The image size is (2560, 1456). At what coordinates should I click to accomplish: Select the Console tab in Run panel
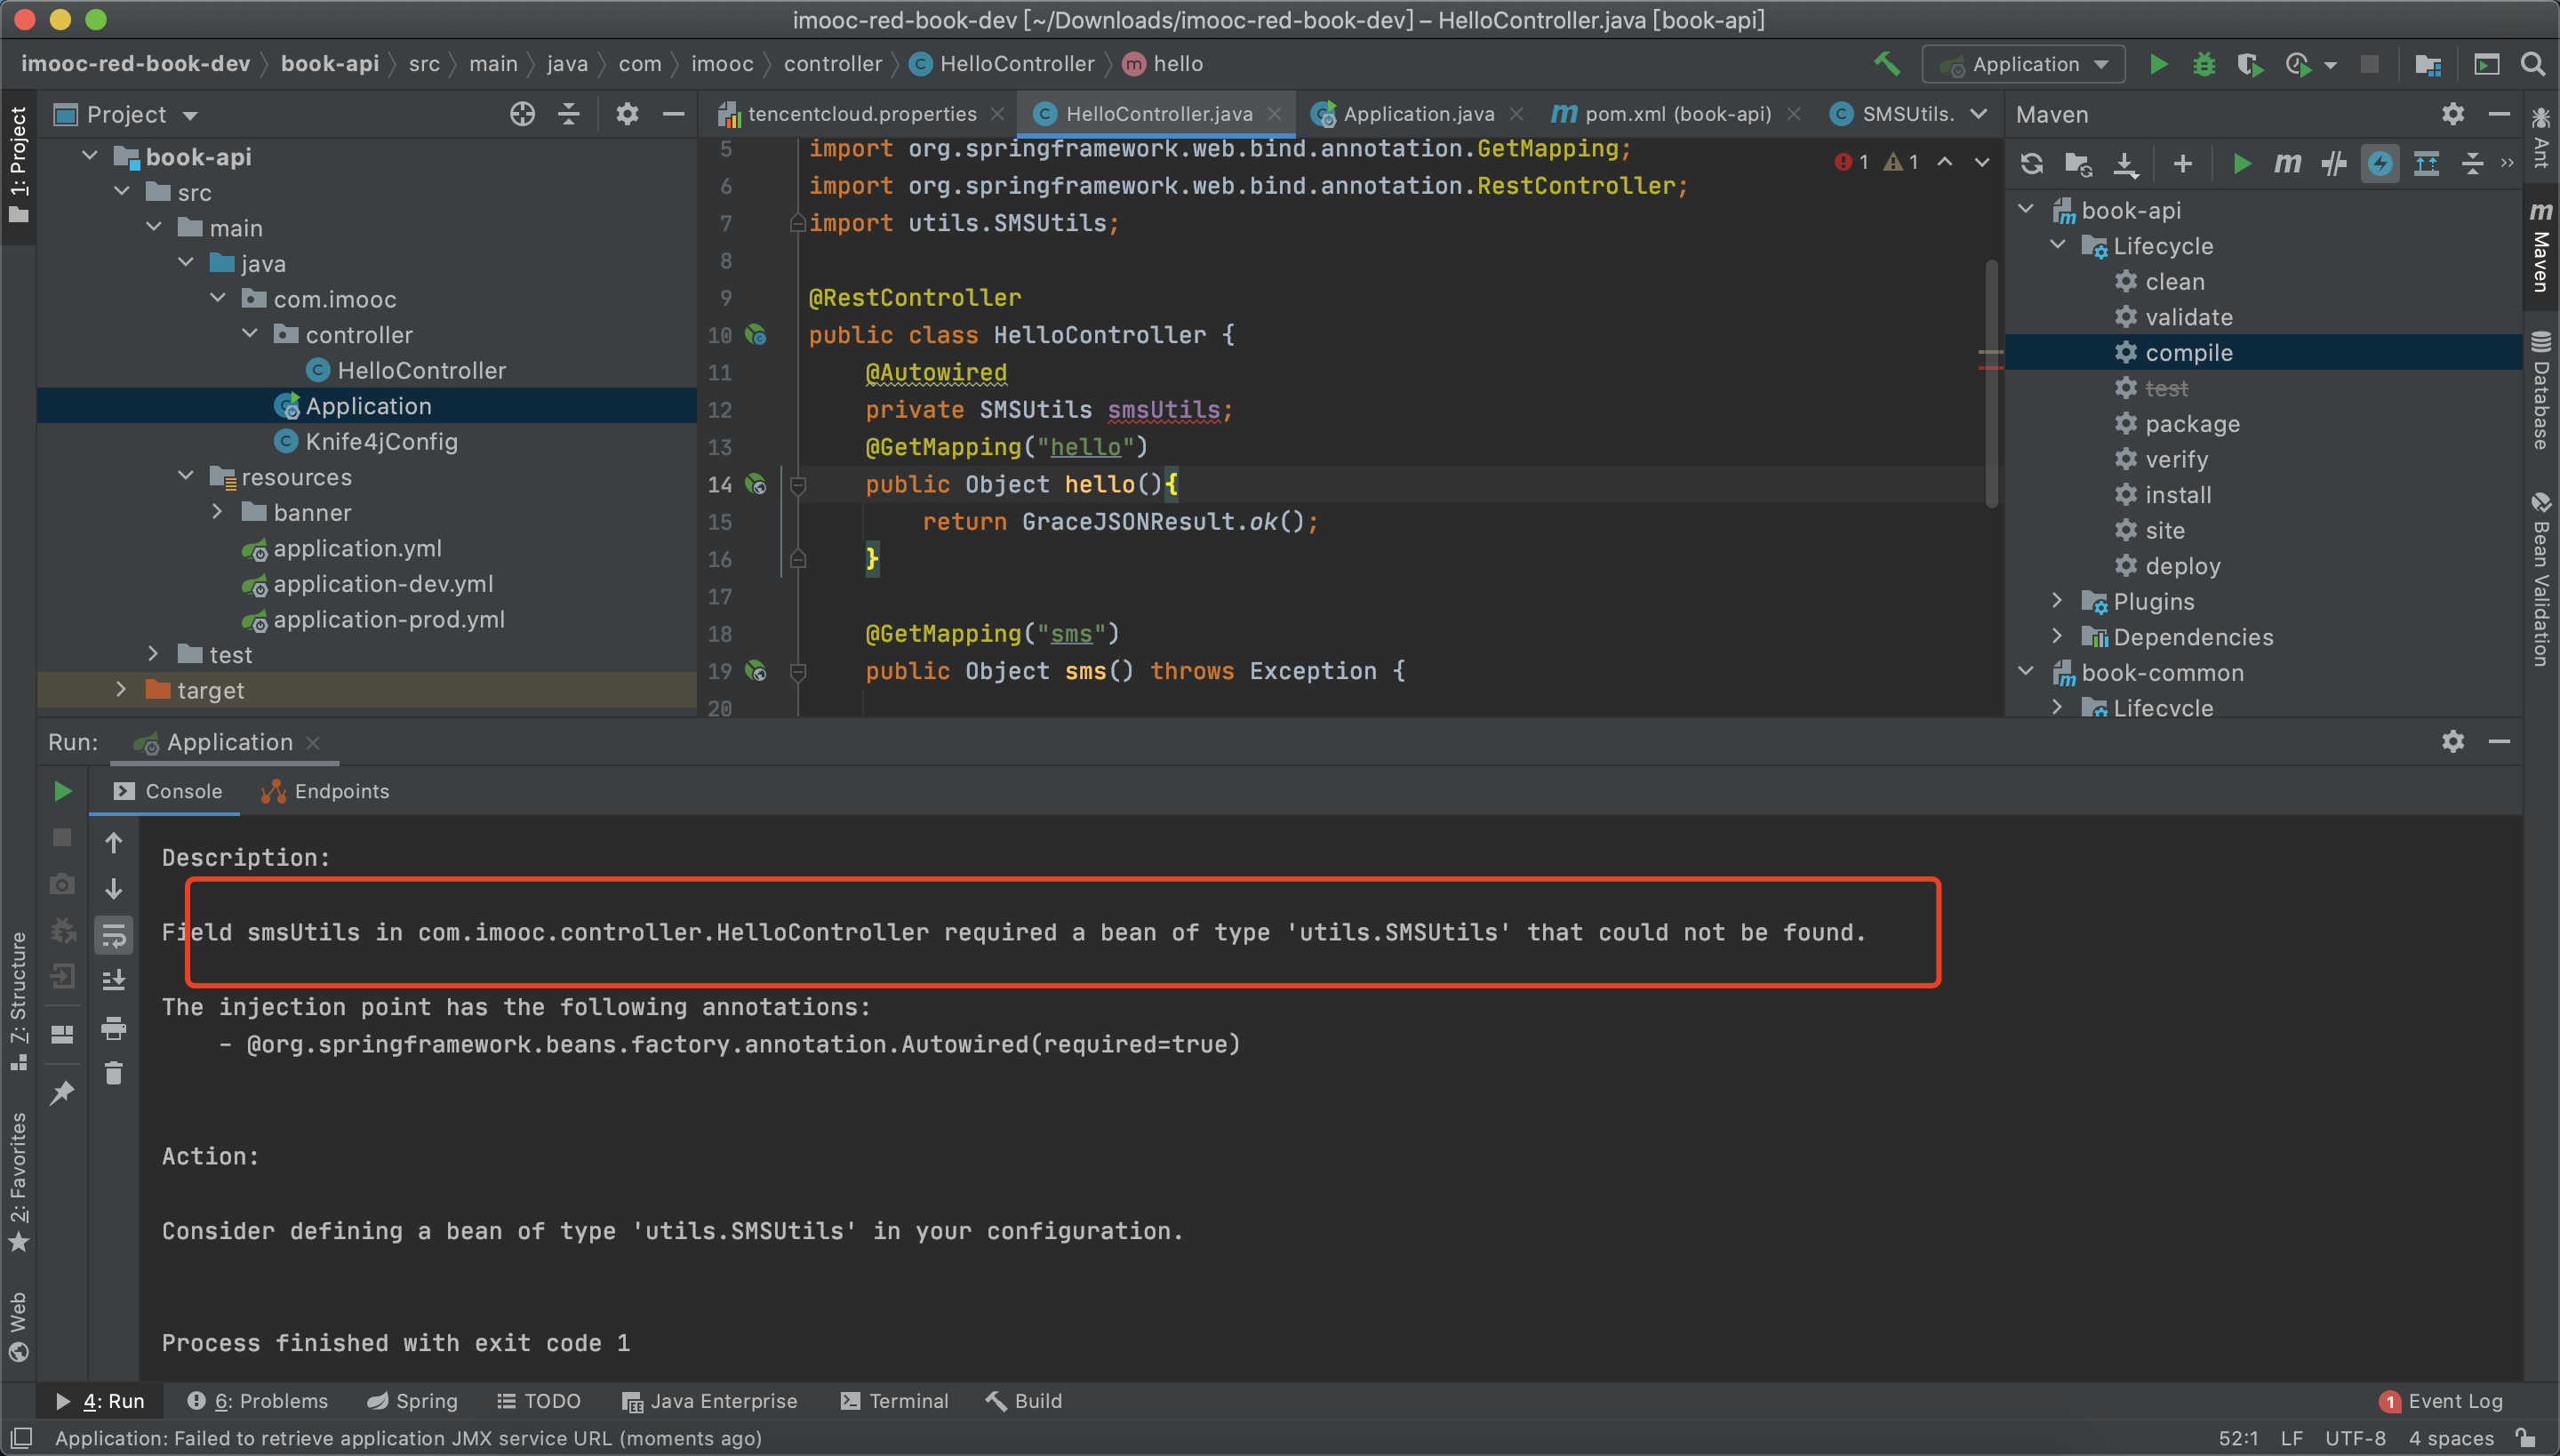168,791
